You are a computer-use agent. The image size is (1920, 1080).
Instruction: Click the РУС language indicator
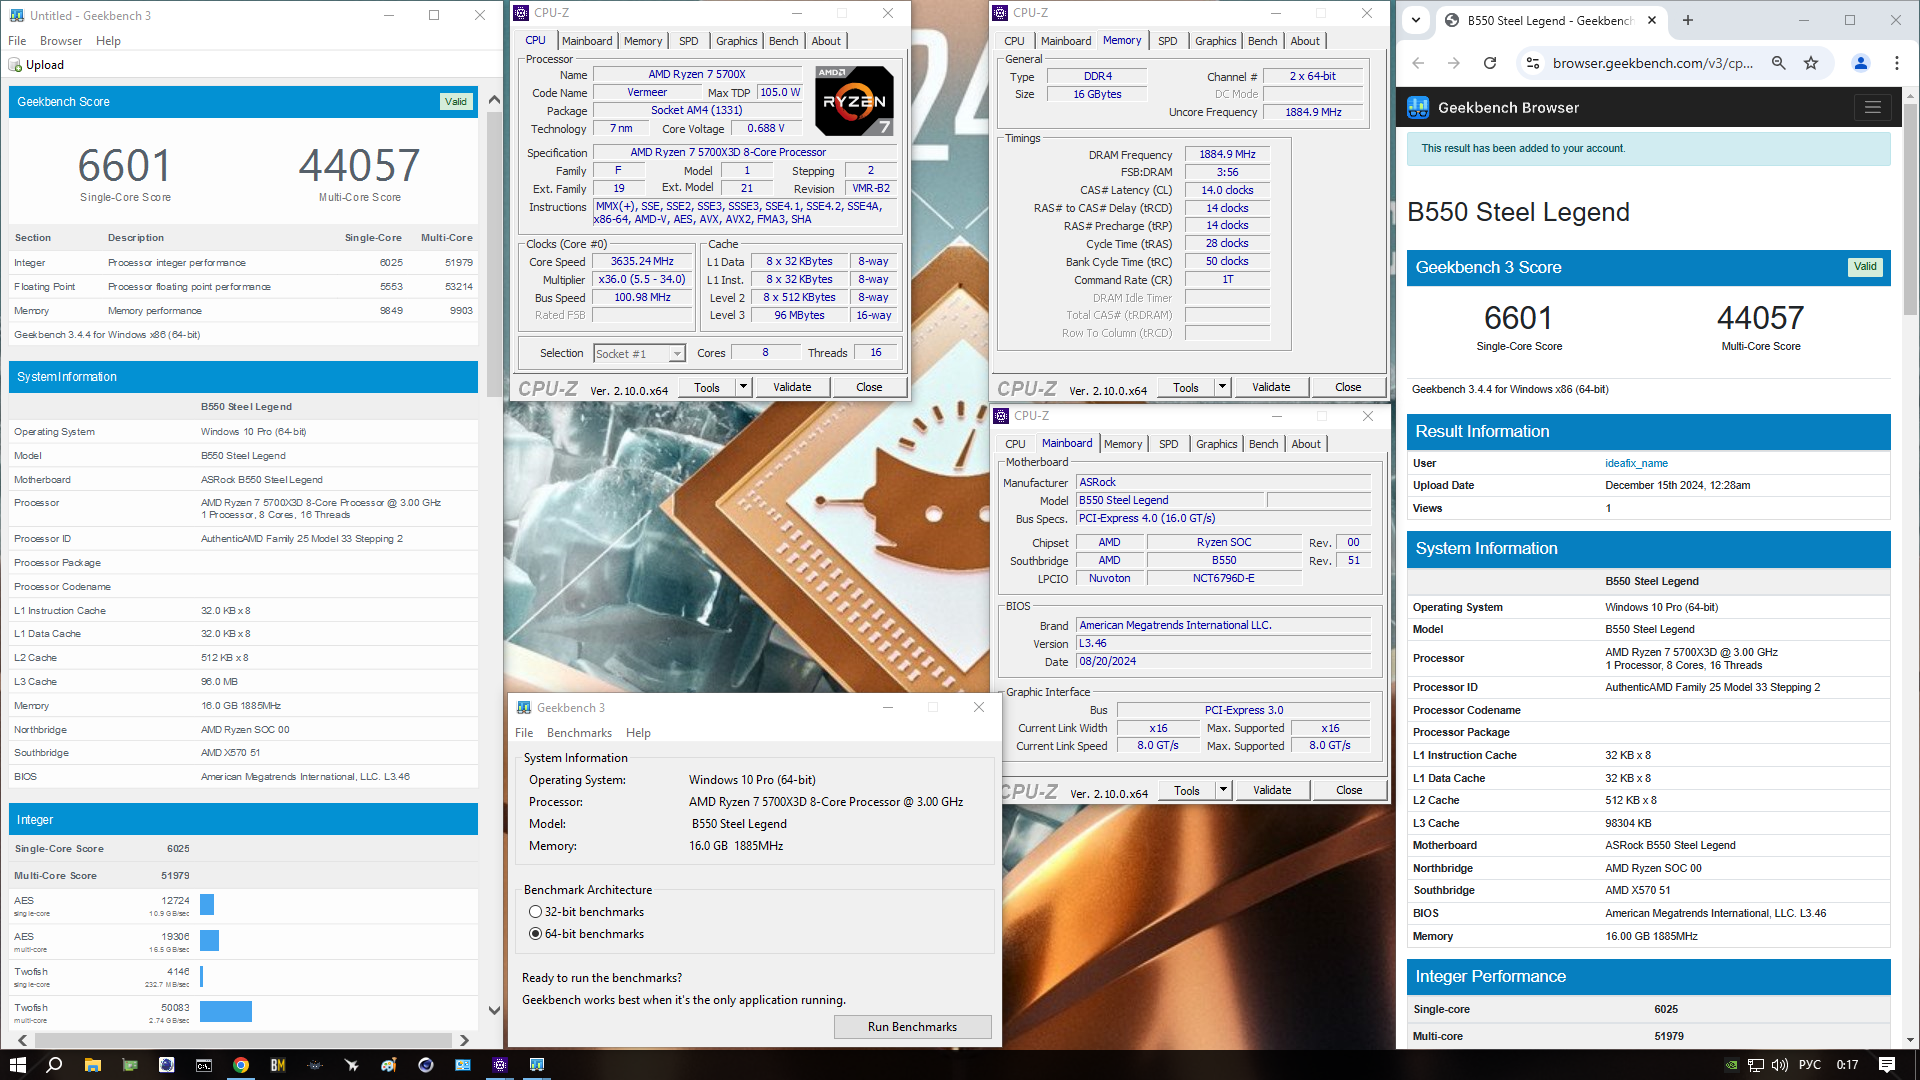click(x=1810, y=1065)
